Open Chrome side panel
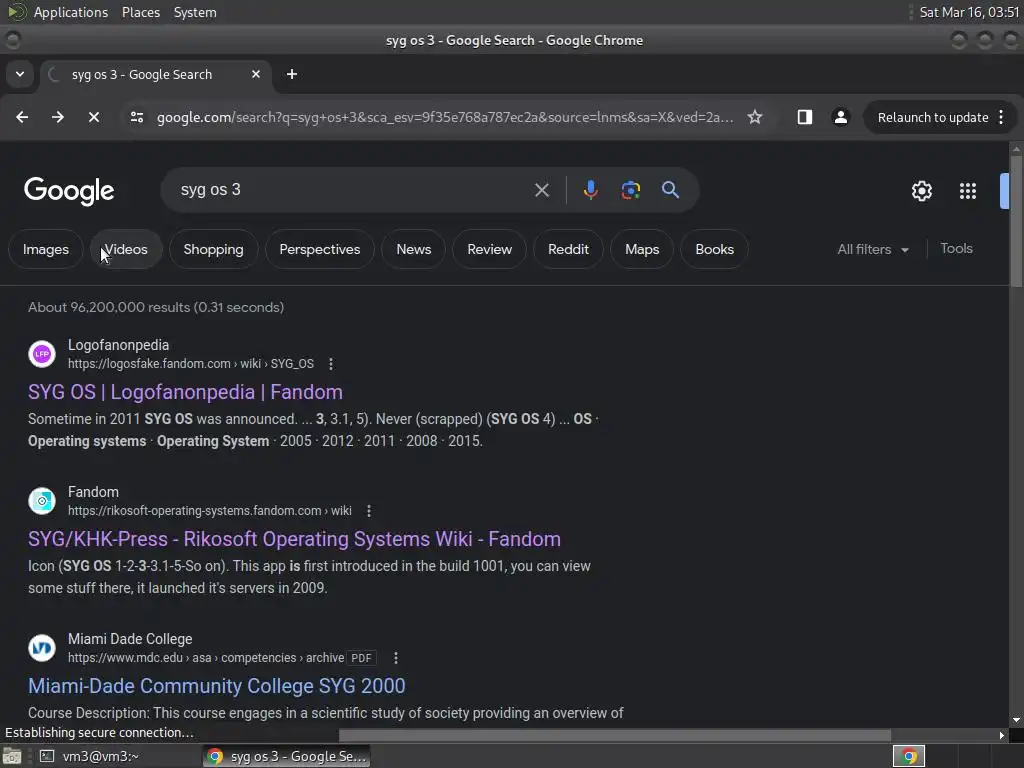This screenshot has width=1024, height=768. coord(805,117)
